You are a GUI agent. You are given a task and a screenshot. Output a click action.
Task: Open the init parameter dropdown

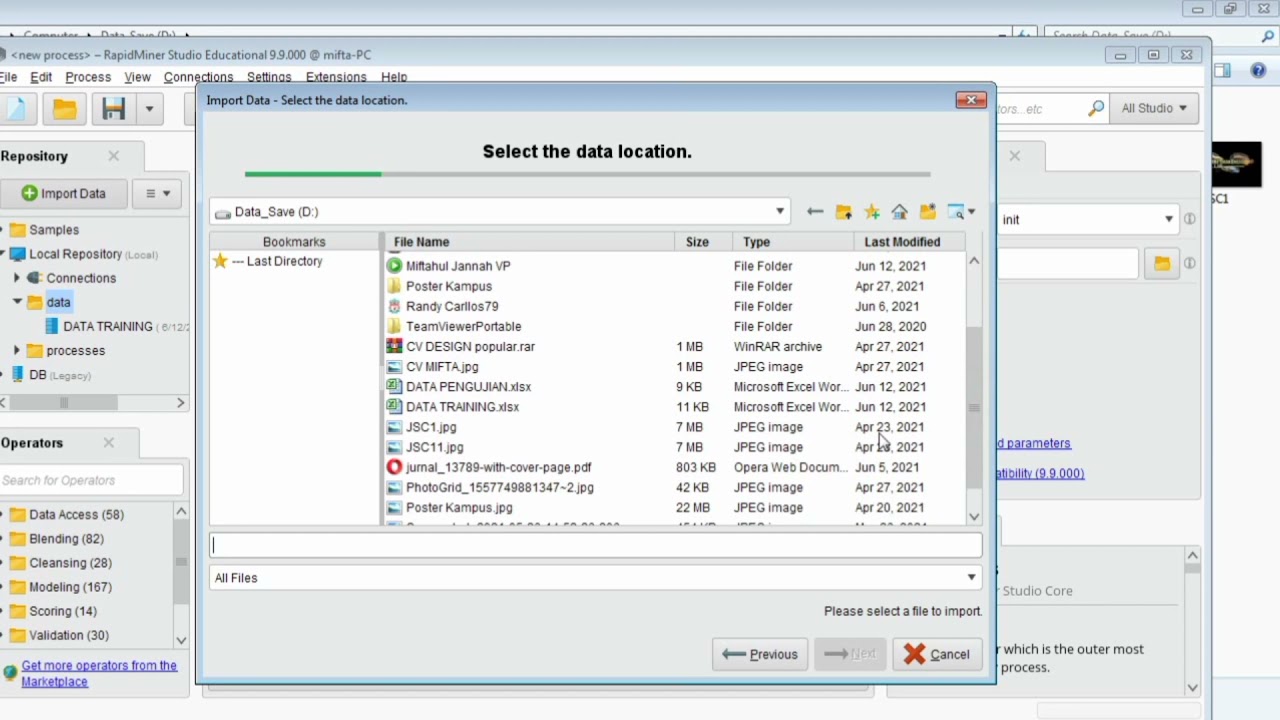pyautogui.click(x=1168, y=220)
